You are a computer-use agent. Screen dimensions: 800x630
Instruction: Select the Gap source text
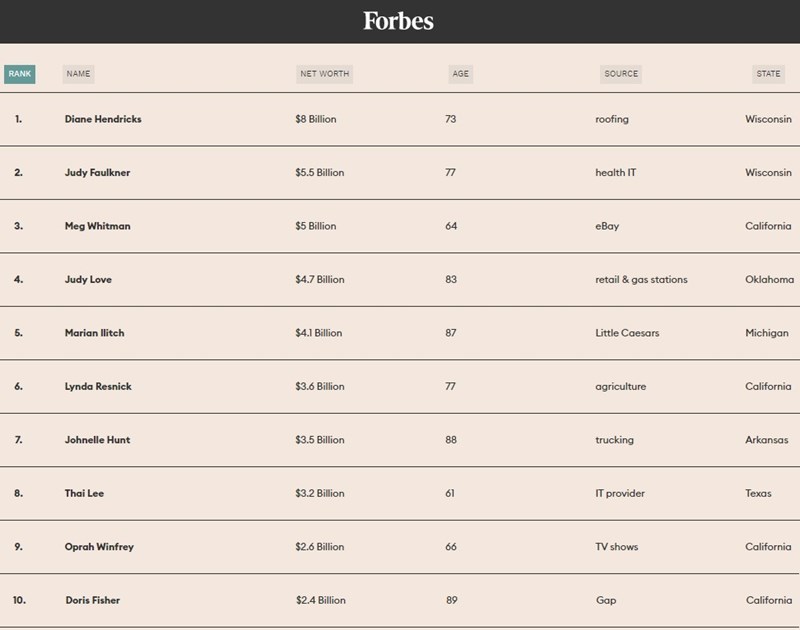pyautogui.click(x=606, y=600)
